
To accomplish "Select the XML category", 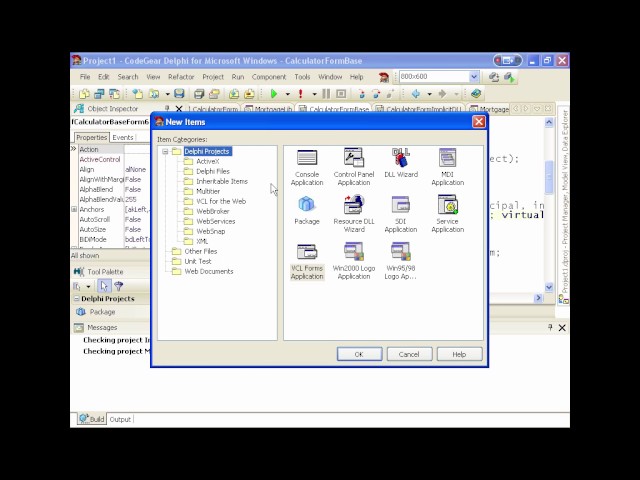I will (x=202, y=241).
